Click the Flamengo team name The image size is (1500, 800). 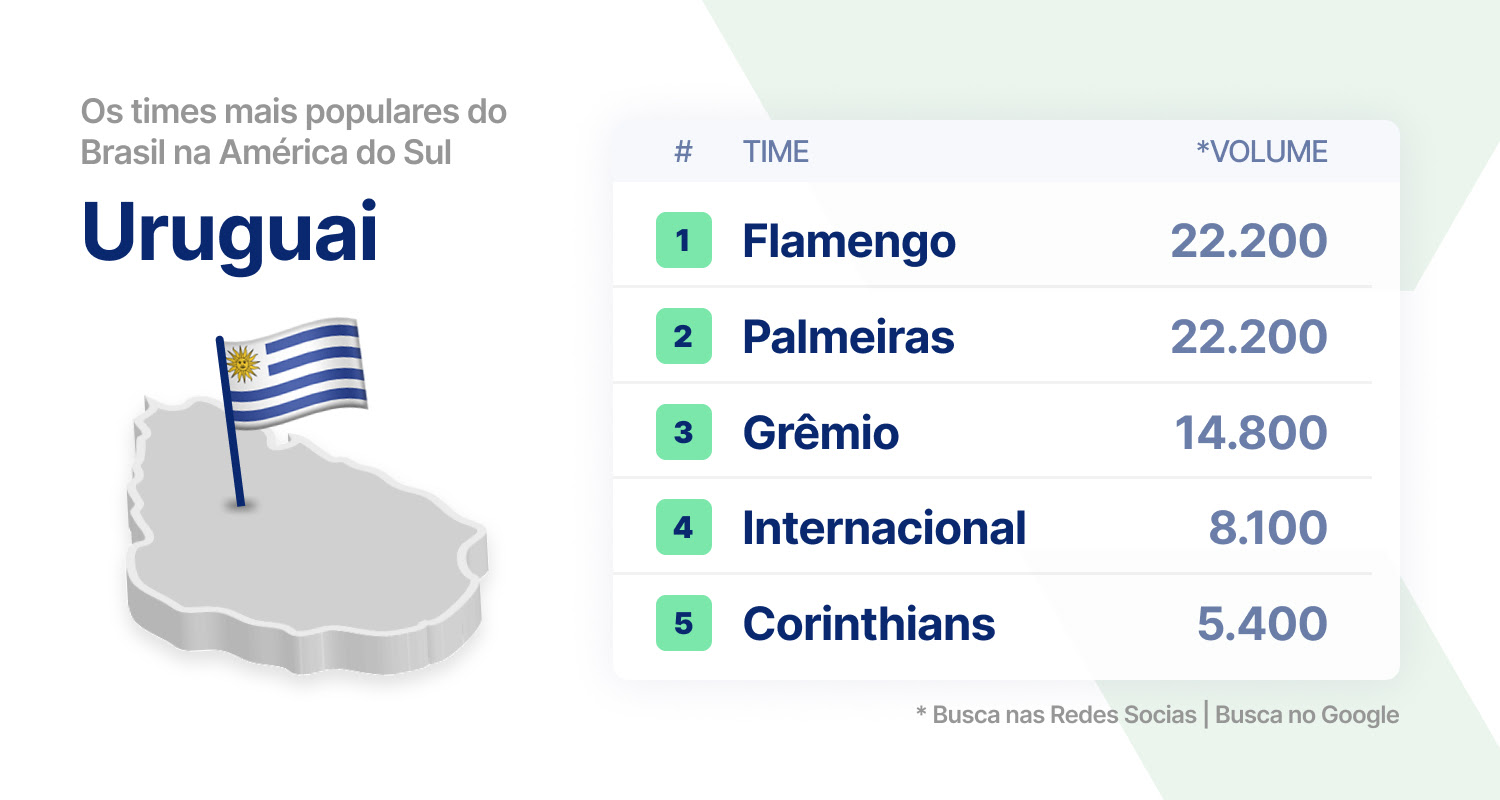849,241
